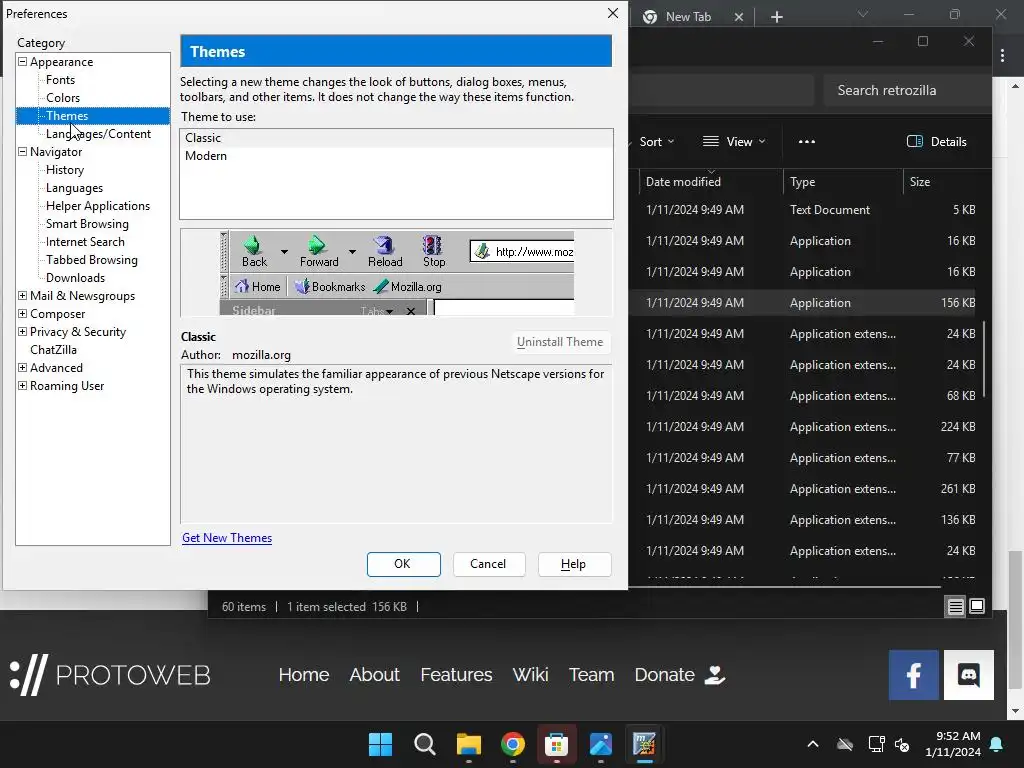
Task: Switch Explorer to large thumbnails view
Action: pyautogui.click(x=977, y=607)
